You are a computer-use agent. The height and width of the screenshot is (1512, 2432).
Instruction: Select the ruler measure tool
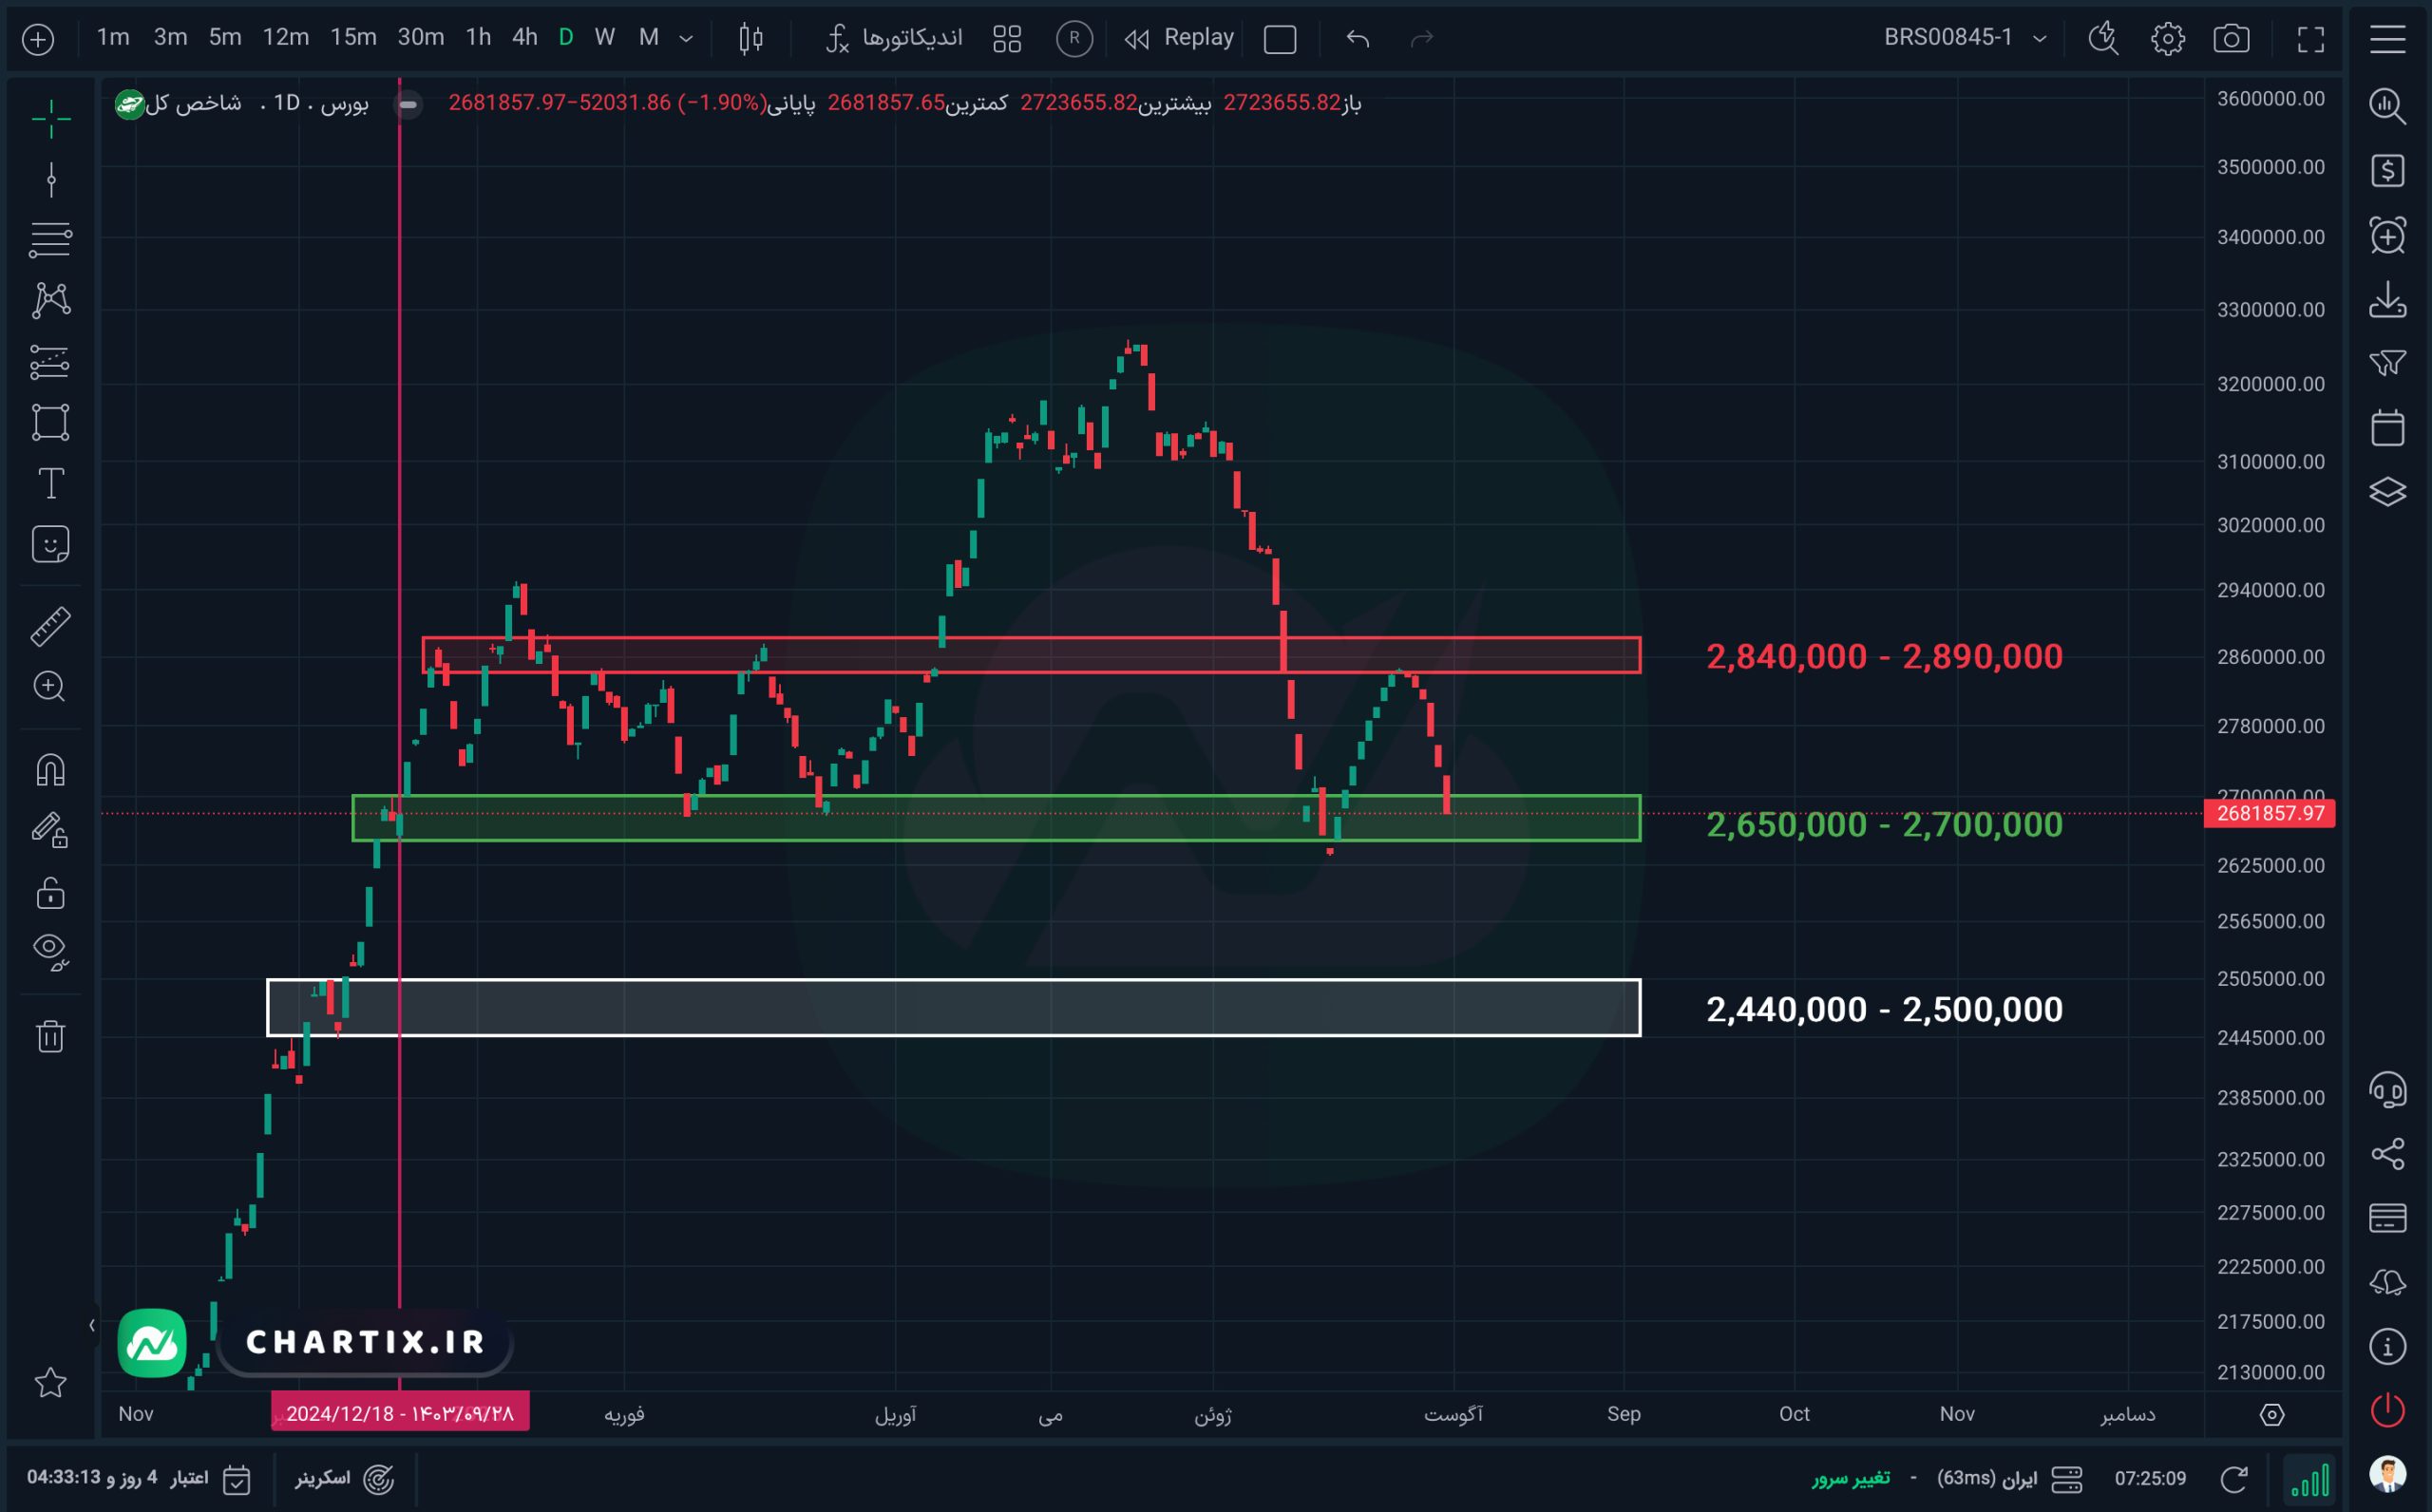[50, 627]
